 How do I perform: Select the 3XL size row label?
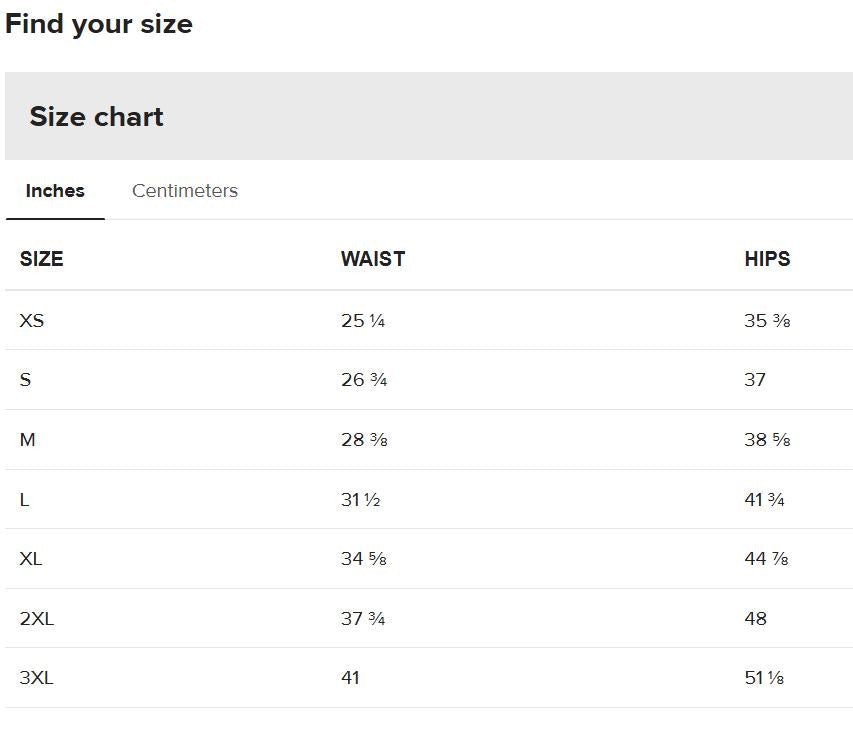(x=36, y=678)
